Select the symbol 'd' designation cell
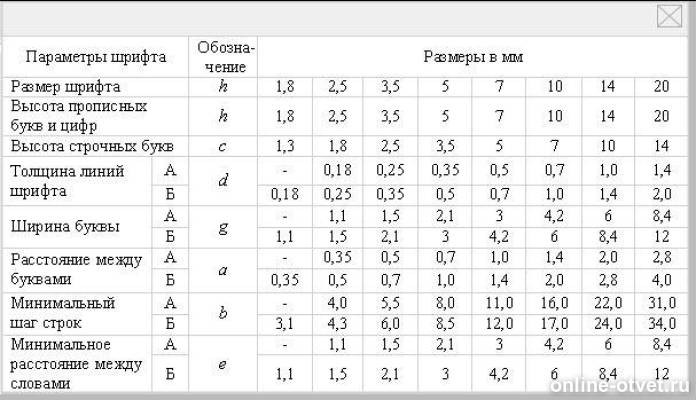696x400 pixels. coord(224,180)
